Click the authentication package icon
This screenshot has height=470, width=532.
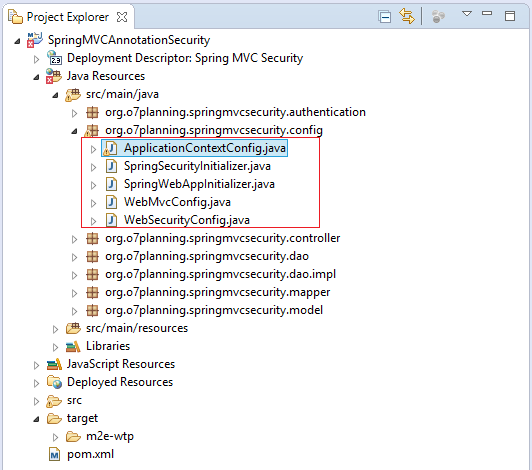[x=92, y=112]
